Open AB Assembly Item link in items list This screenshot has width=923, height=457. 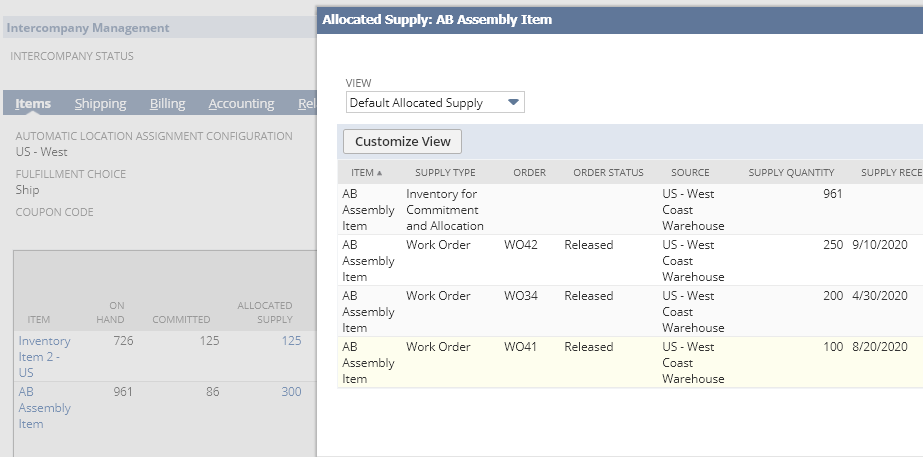click(x=45, y=407)
